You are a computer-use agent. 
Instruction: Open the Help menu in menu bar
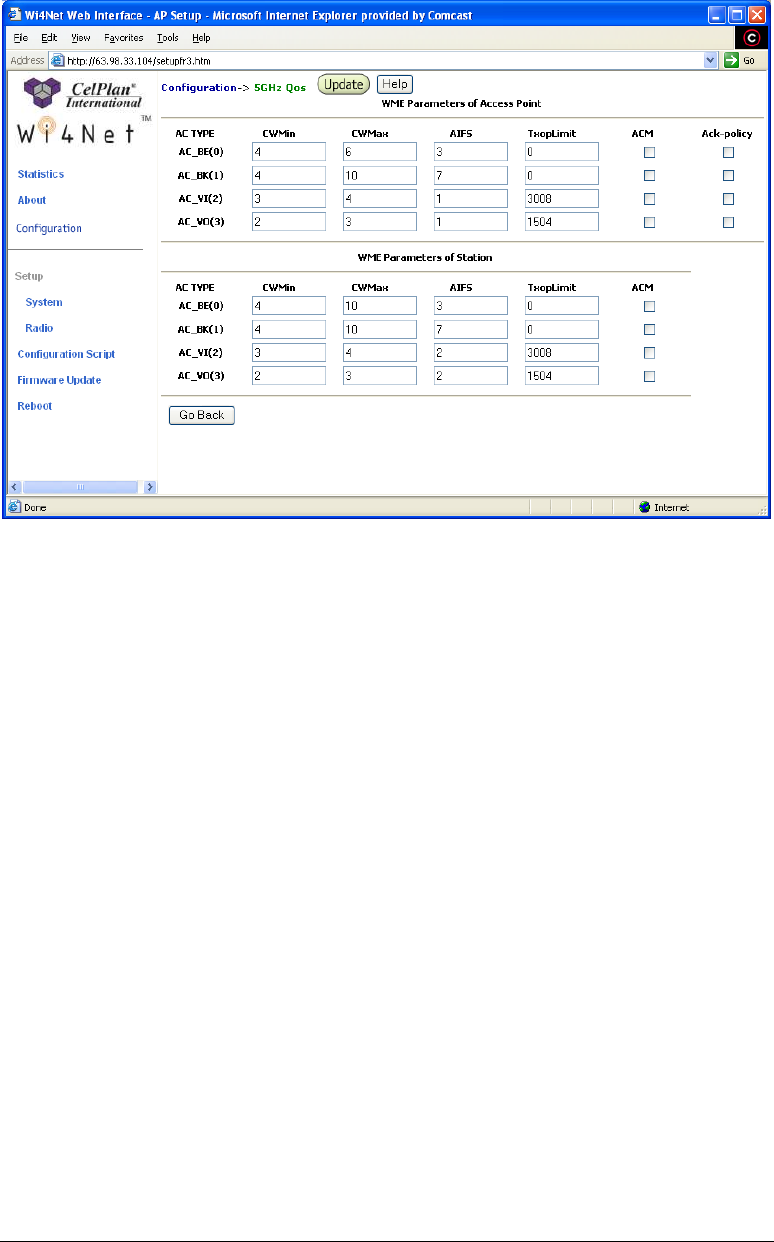pos(201,38)
